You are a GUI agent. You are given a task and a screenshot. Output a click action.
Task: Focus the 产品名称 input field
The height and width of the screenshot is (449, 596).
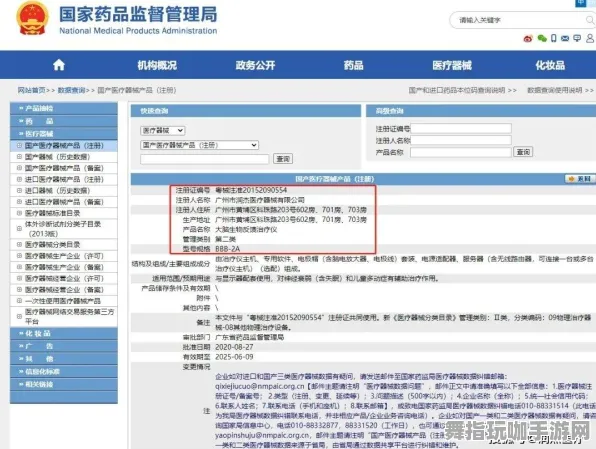tap(461, 152)
